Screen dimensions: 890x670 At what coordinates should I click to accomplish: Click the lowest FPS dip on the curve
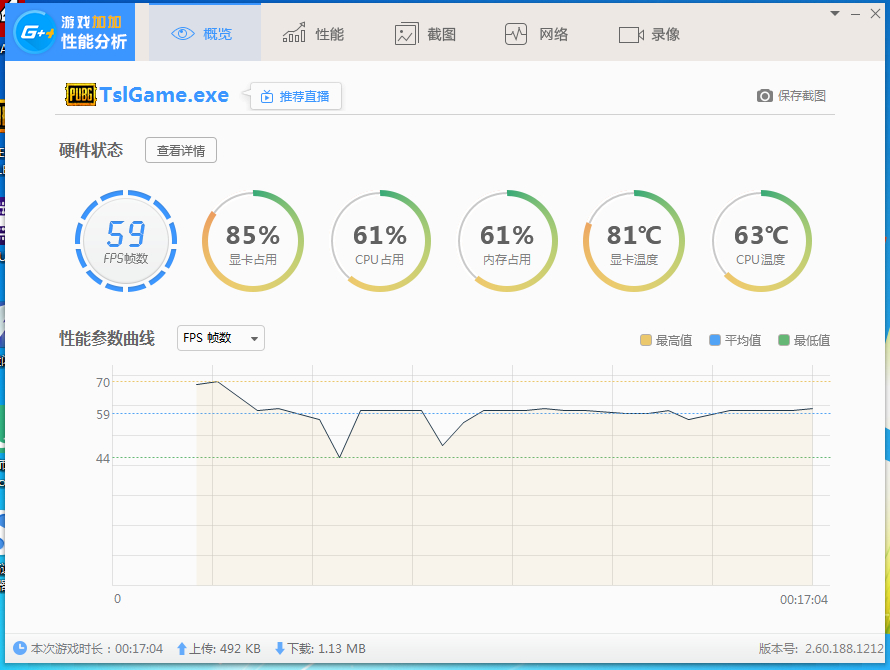(x=339, y=457)
